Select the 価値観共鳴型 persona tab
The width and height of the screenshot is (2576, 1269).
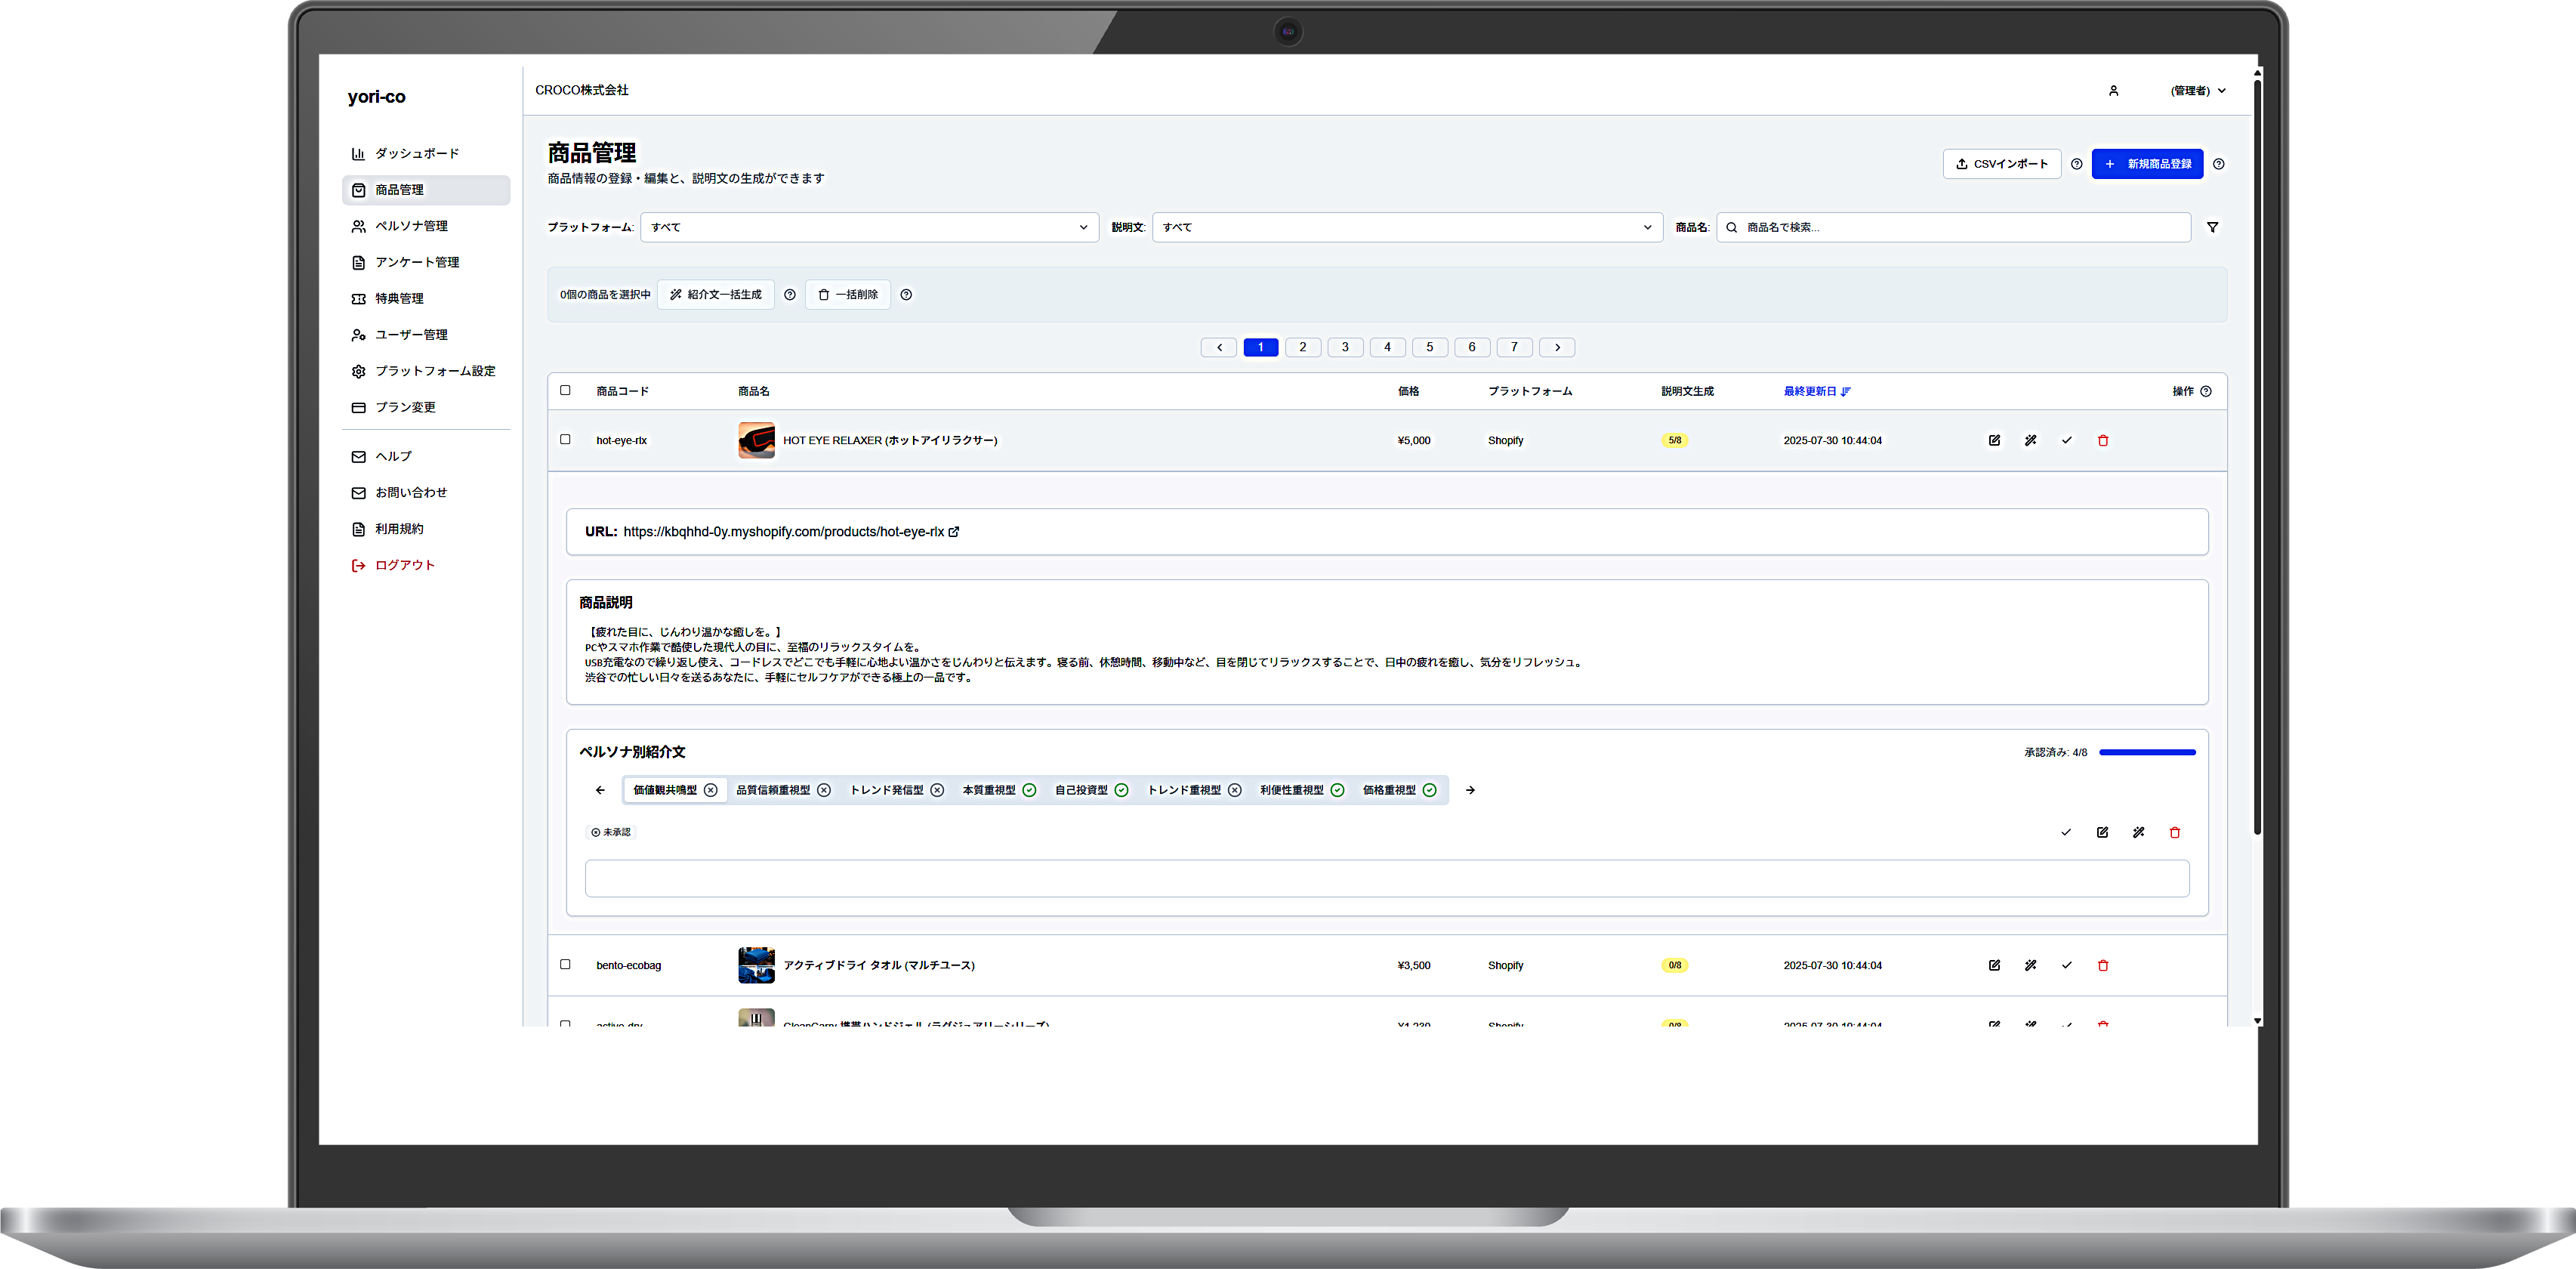pyautogui.click(x=675, y=790)
